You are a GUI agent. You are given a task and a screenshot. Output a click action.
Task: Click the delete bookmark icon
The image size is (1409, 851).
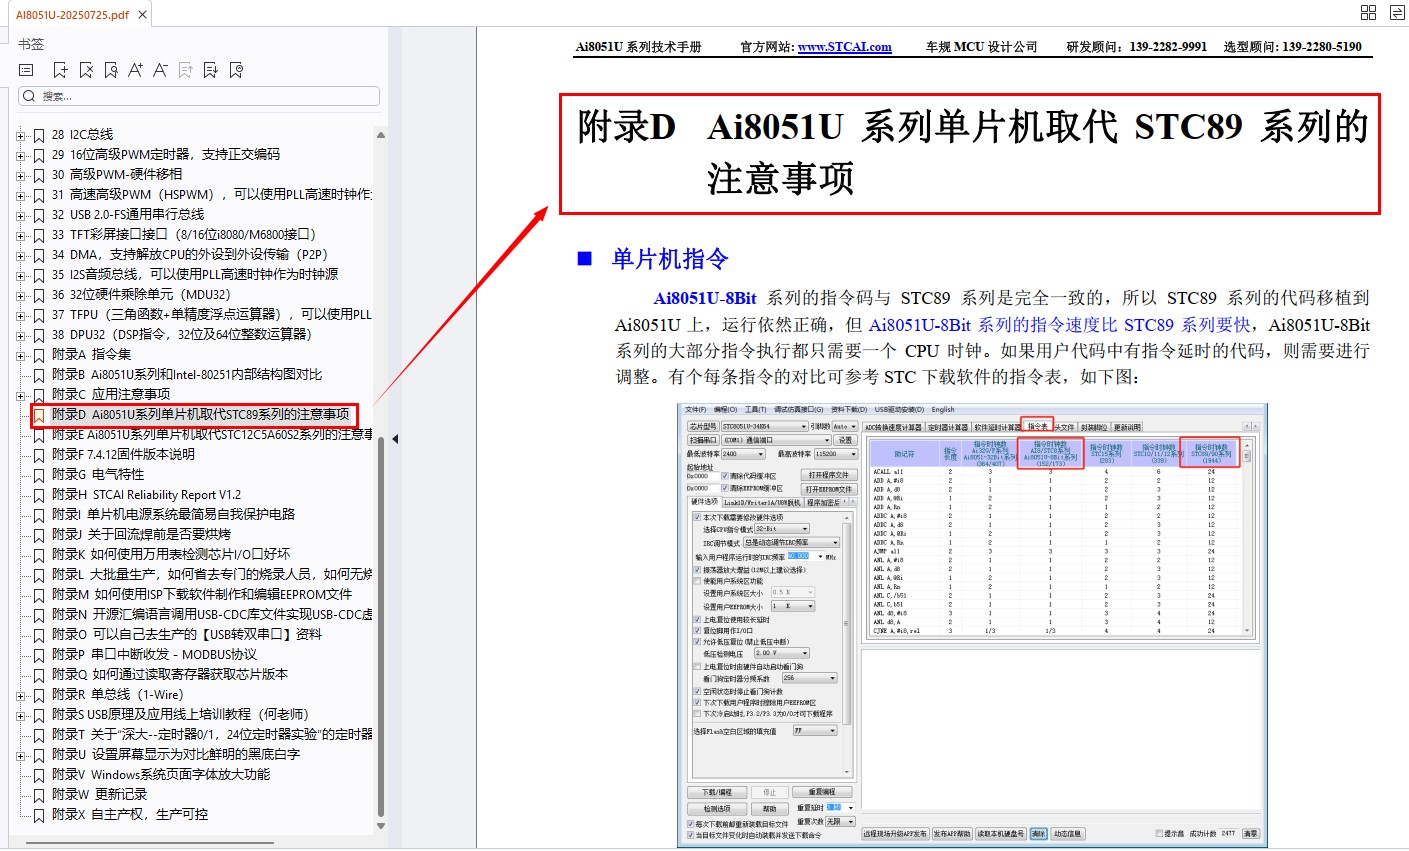coord(85,70)
